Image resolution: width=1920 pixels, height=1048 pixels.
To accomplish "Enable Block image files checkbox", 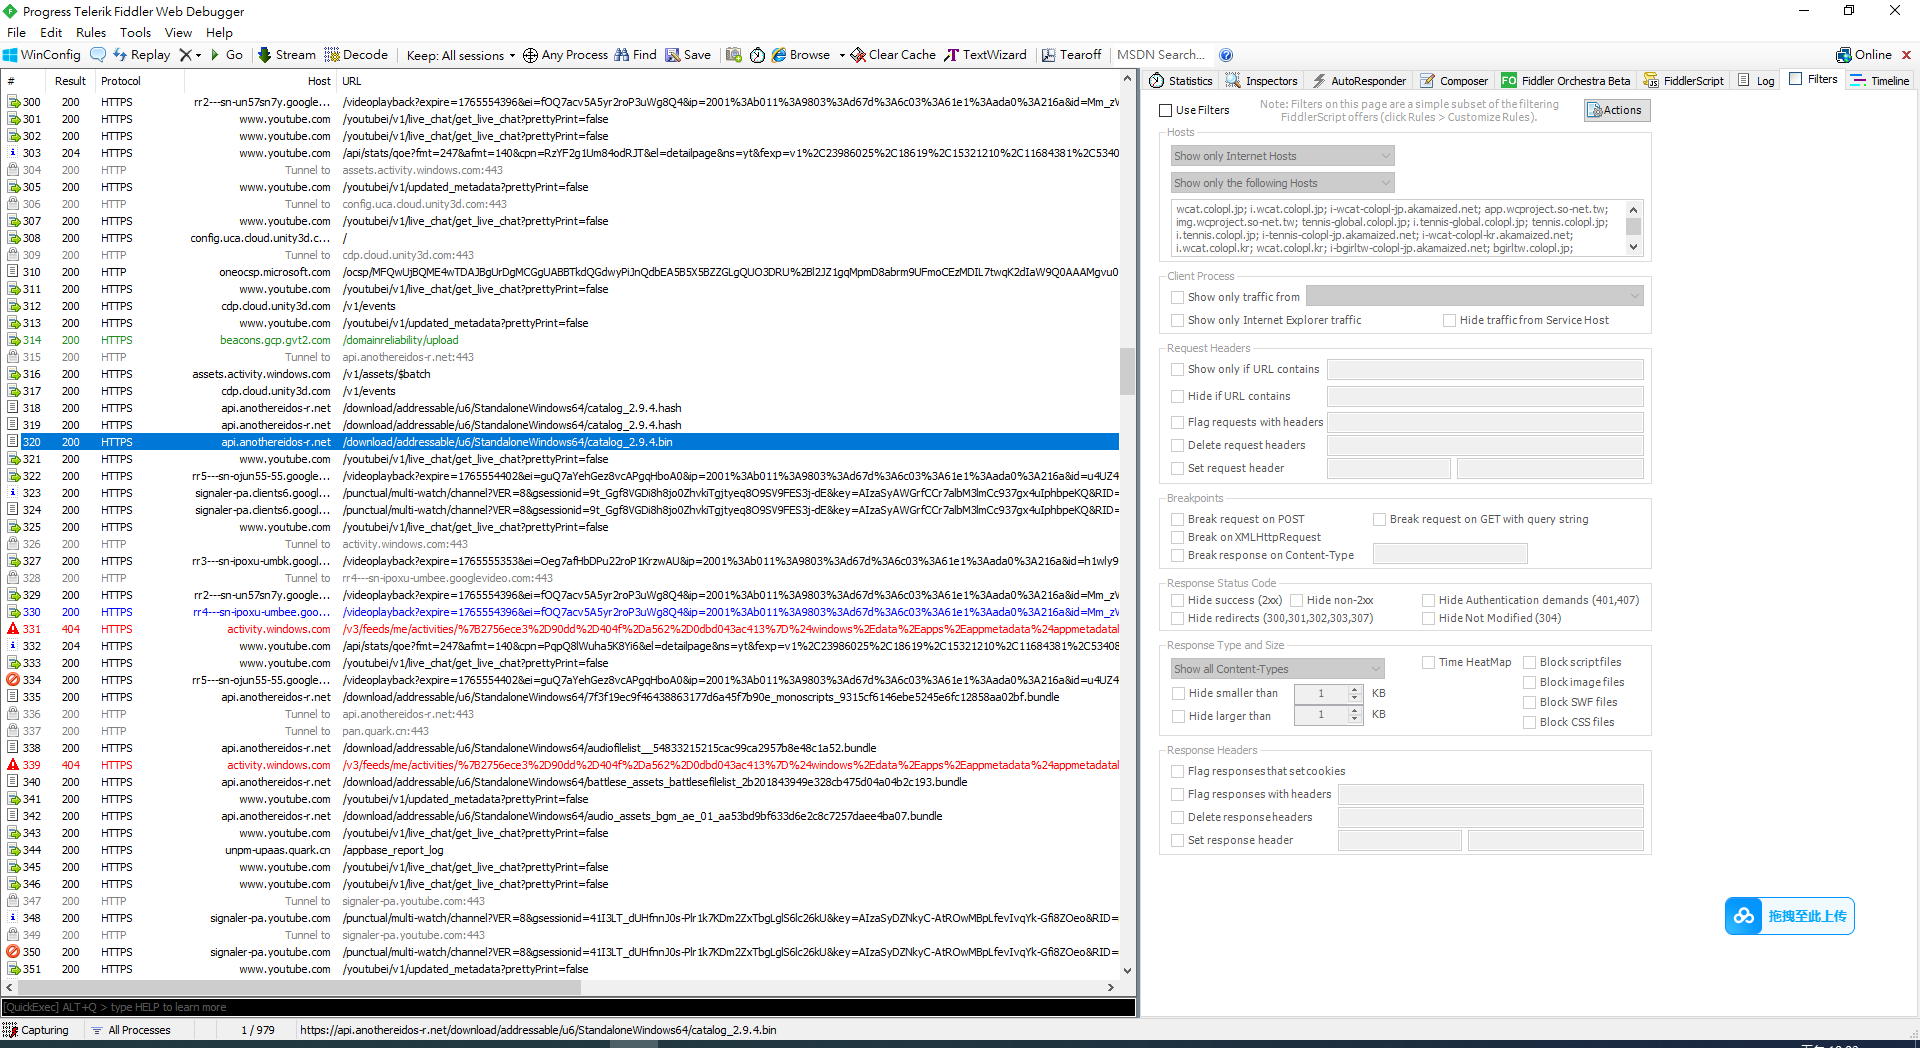I will coord(1530,682).
